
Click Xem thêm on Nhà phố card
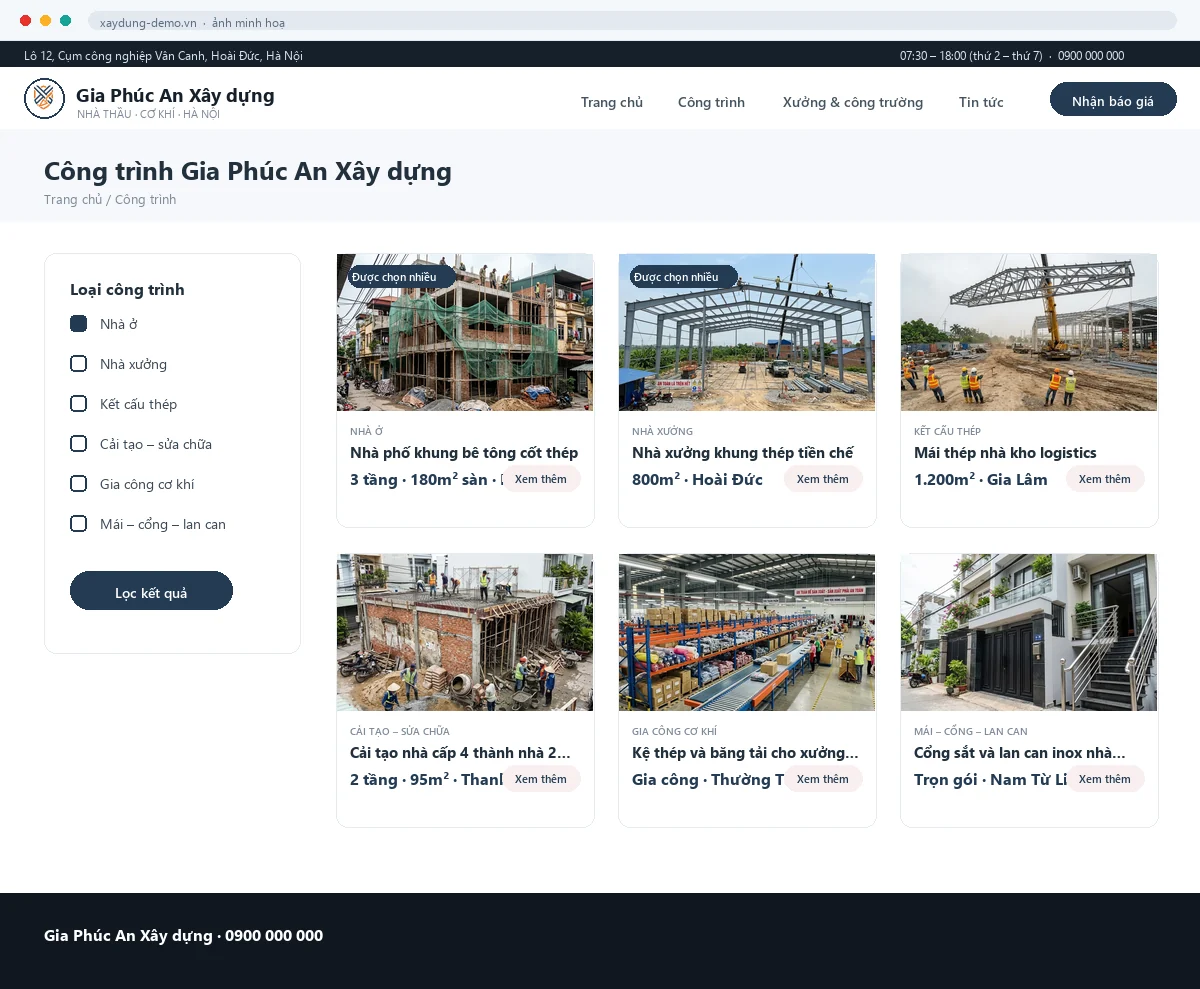pos(541,479)
